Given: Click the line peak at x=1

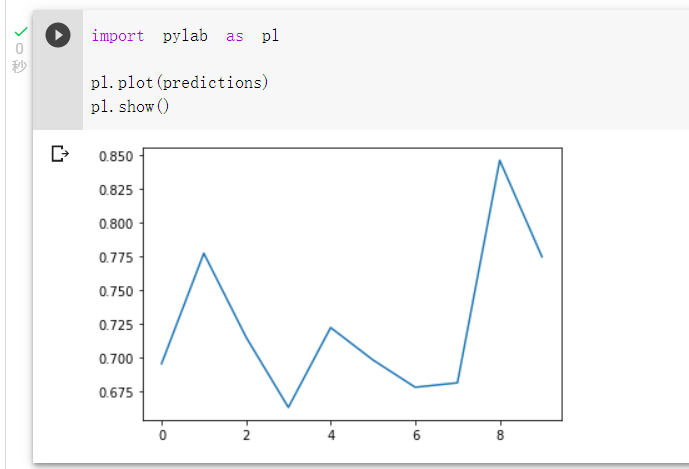Looking at the screenshot, I should pyautogui.click(x=204, y=253).
